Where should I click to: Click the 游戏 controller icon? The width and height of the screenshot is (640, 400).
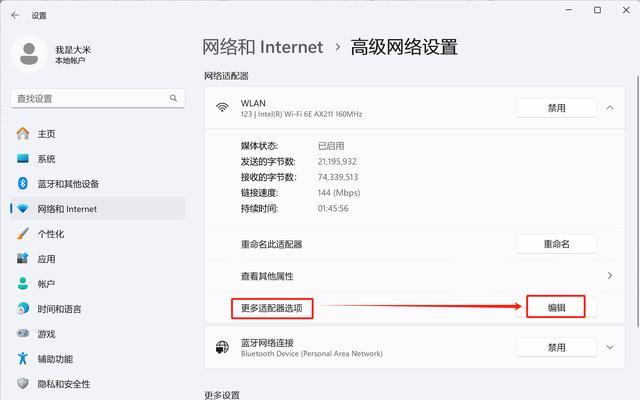click(23, 333)
